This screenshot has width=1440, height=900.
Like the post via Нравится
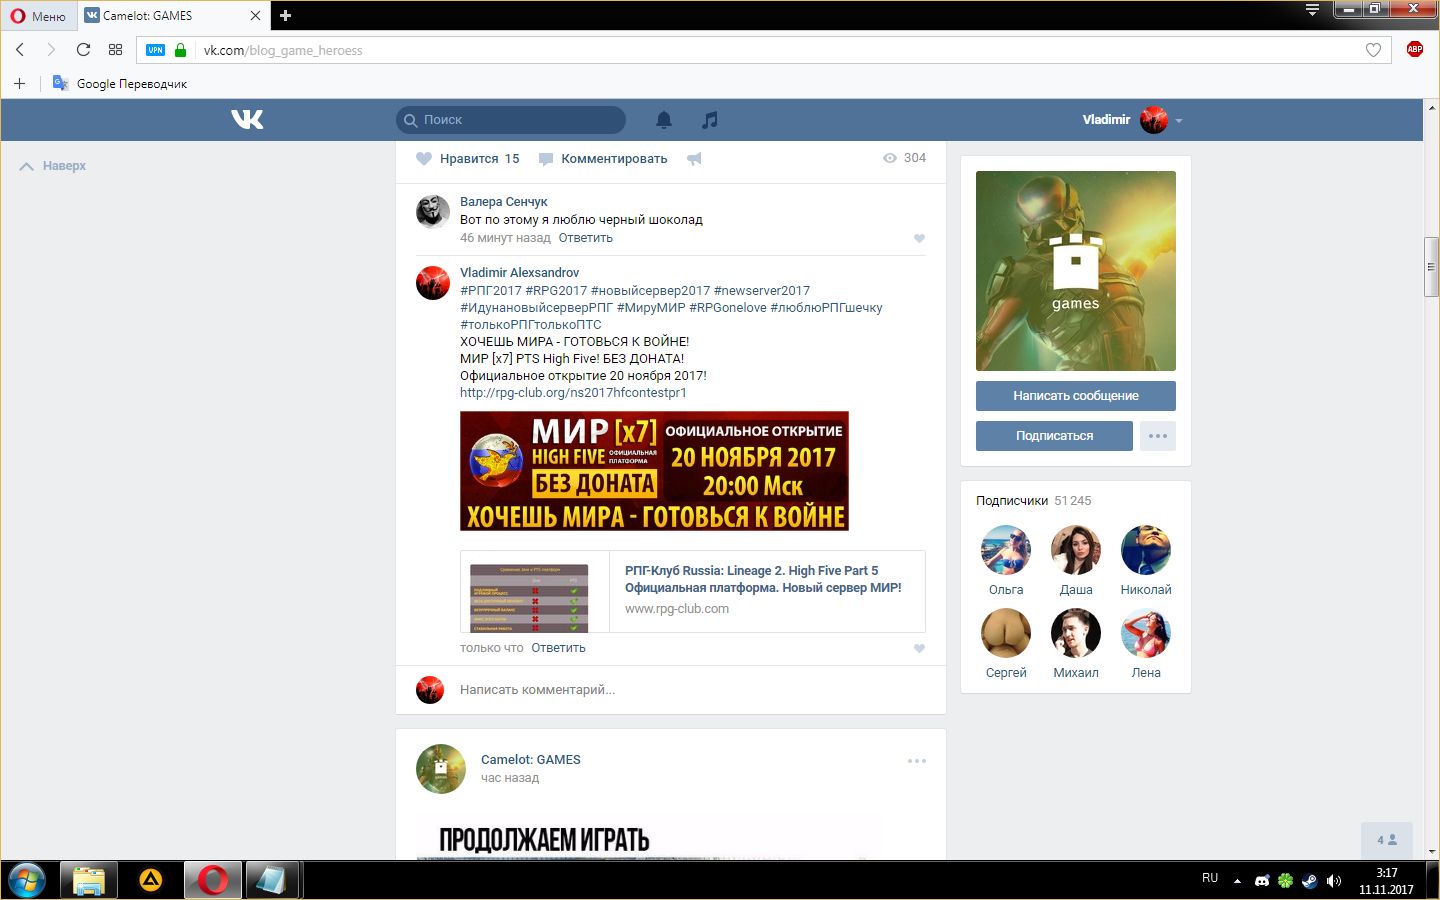[x=468, y=159]
